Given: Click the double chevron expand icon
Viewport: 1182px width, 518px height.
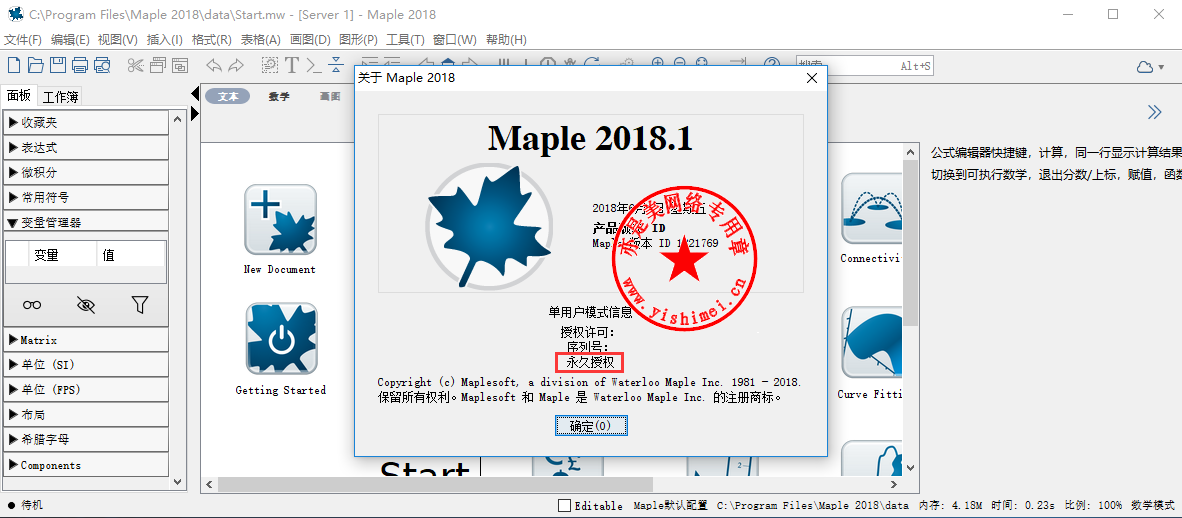Looking at the screenshot, I should 1154,112.
